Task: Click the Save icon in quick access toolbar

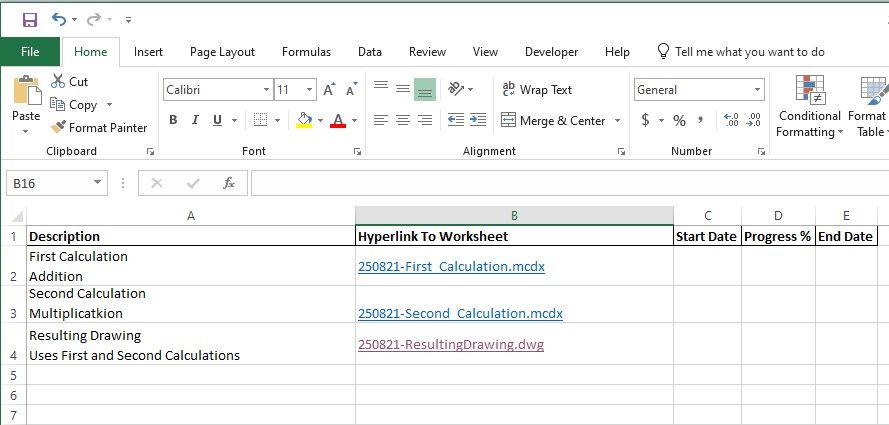Action: 29,19
